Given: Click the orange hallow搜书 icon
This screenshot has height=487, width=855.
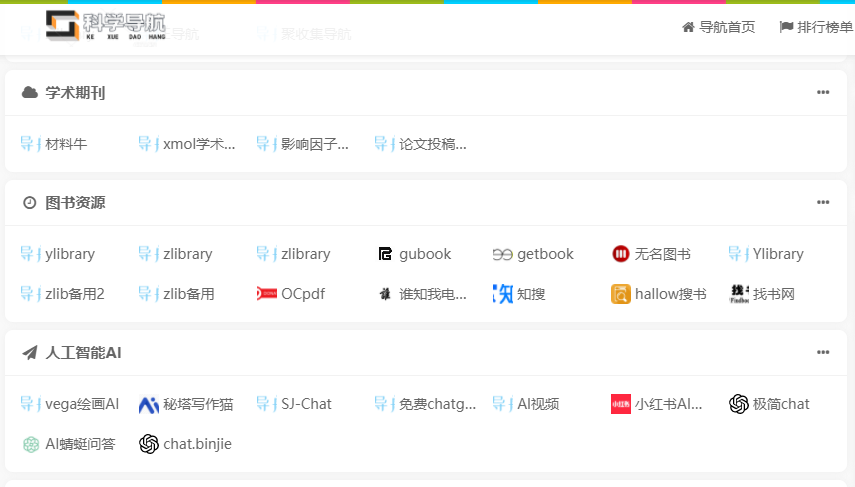Looking at the screenshot, I should pos(621,294).
